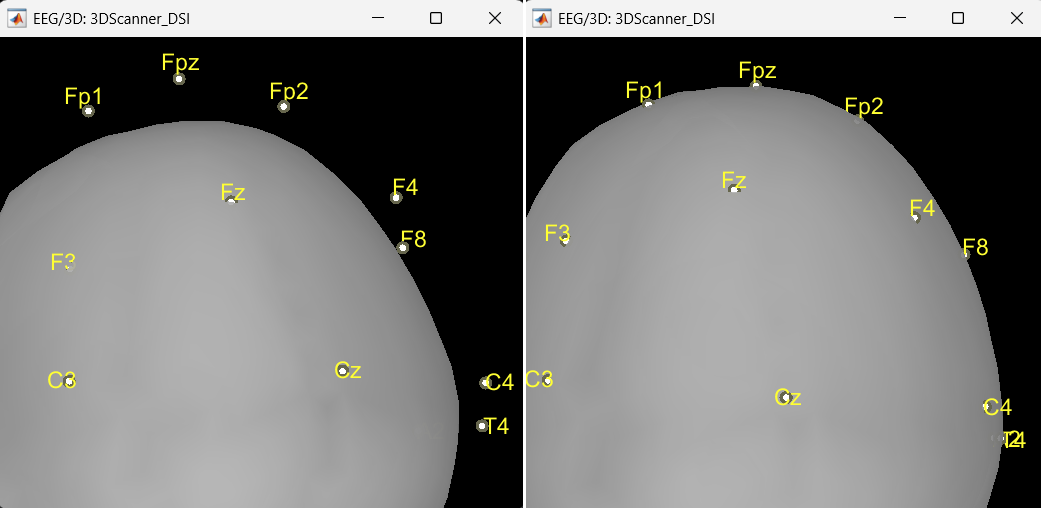This screenshot has width=1041, height=508.
Task: Click the MATLAB icon in the right window title bar
Action: click(x=541, y=18)
